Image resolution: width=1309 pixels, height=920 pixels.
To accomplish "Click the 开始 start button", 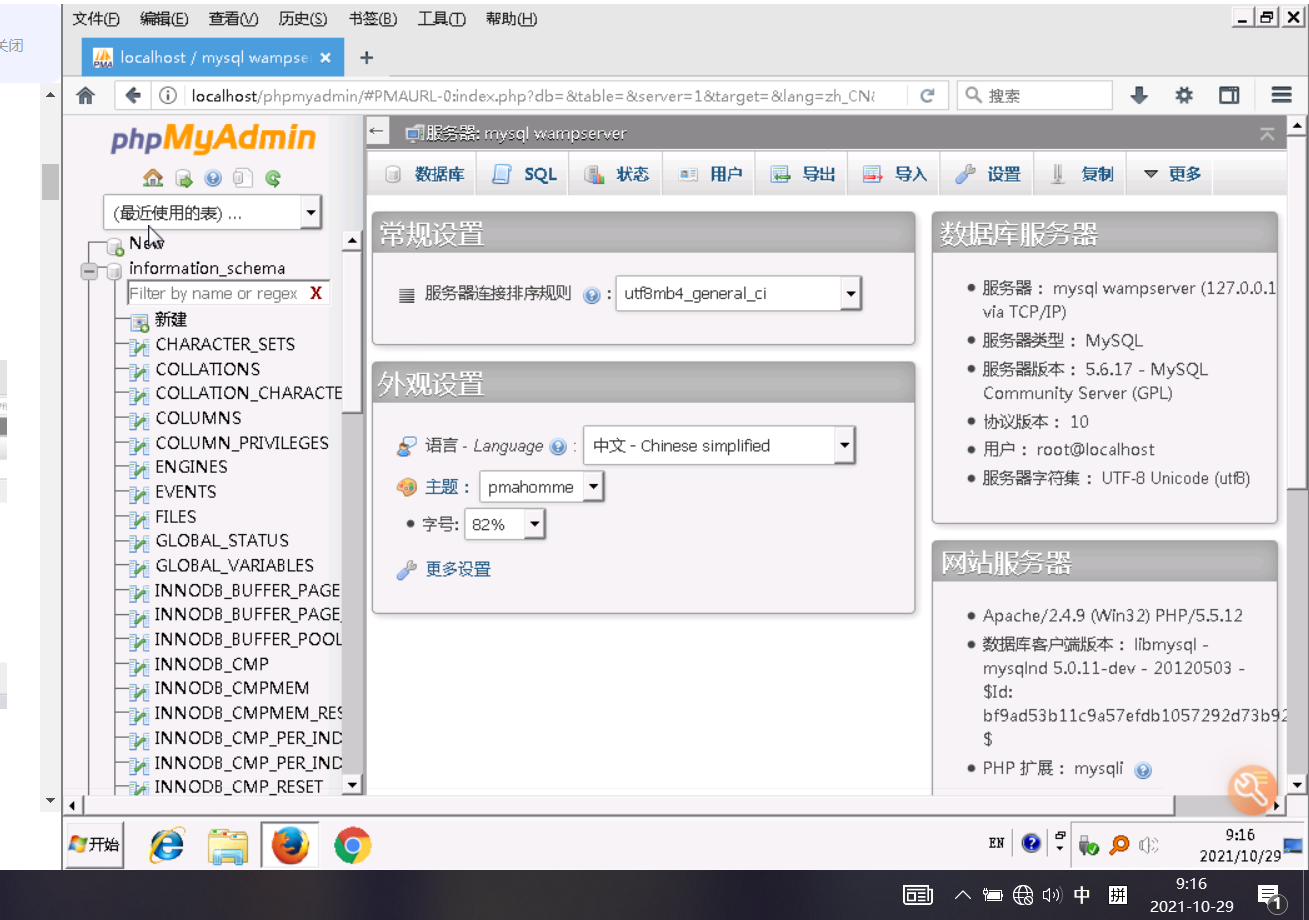I will (x=94, y=845).
